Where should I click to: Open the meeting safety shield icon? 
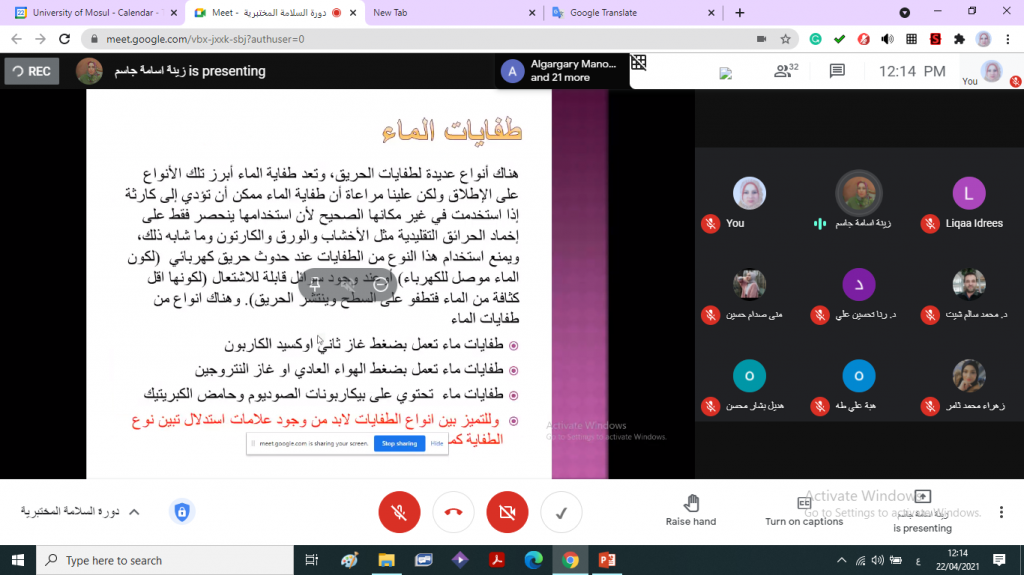[x=181, y=512]
